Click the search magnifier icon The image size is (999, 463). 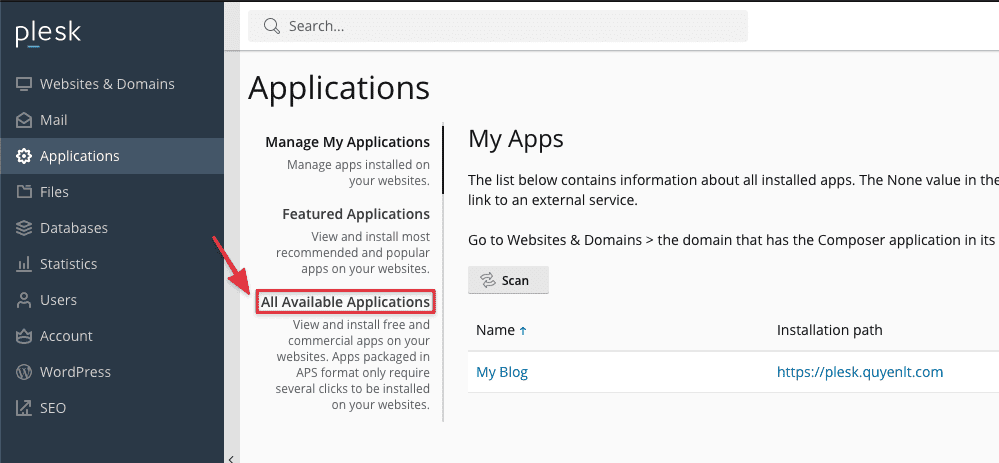tap(271, 27)
